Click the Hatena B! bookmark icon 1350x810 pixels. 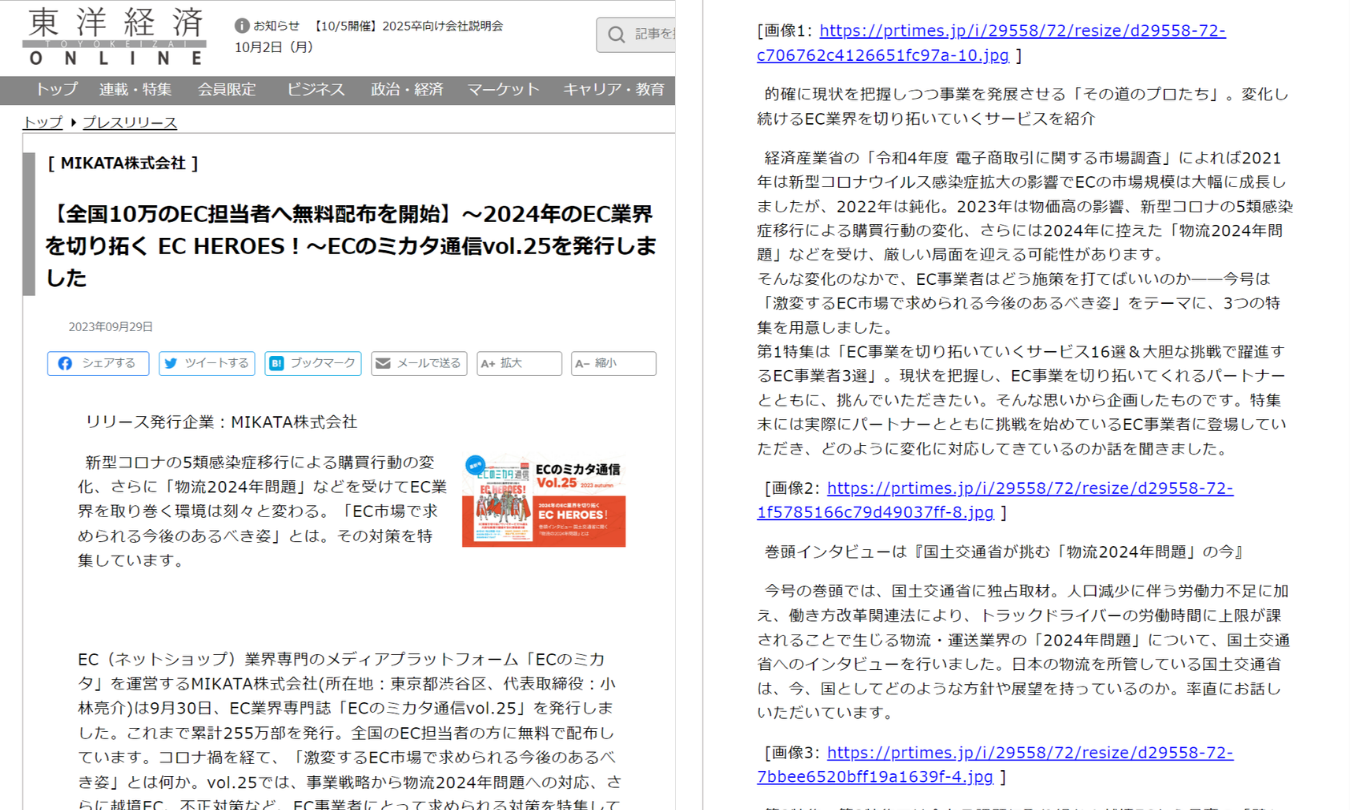point(277,364)
